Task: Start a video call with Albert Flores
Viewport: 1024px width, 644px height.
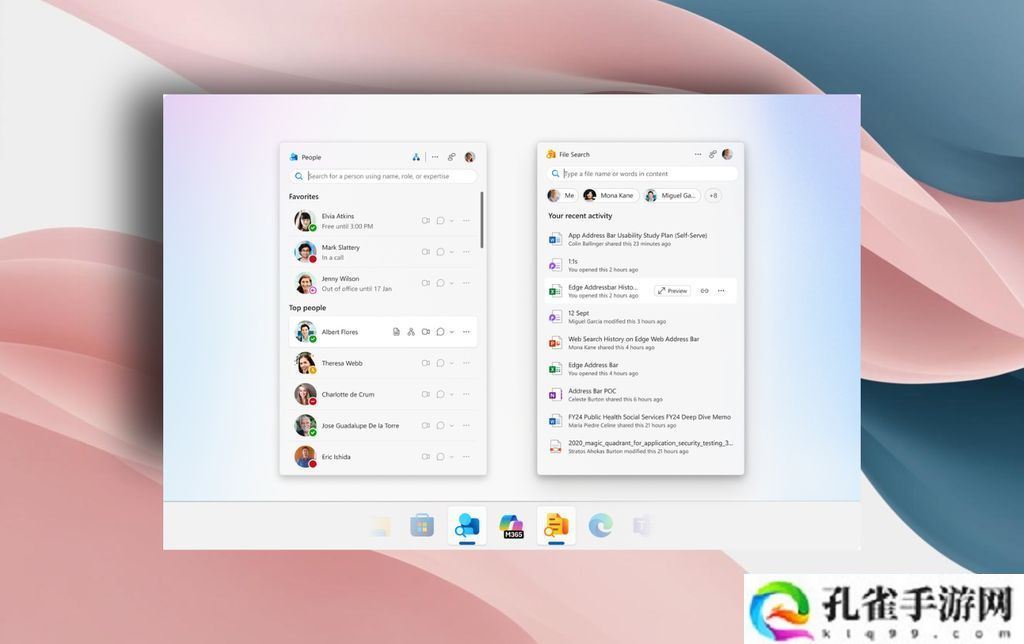Action: (x=426, y=332)
